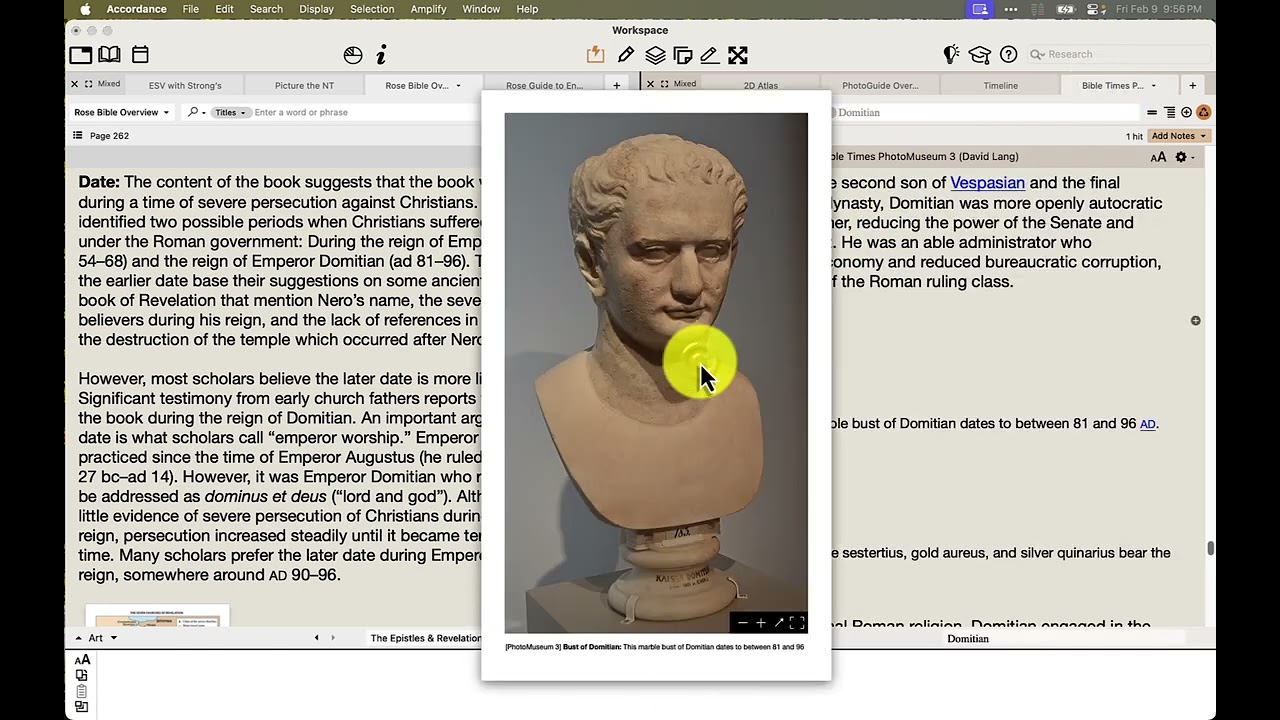Image resolution: width=1280 pixels, height=720 pixels.
Task: Click the orange recycle triangle icon
Action: point(1204,113)
